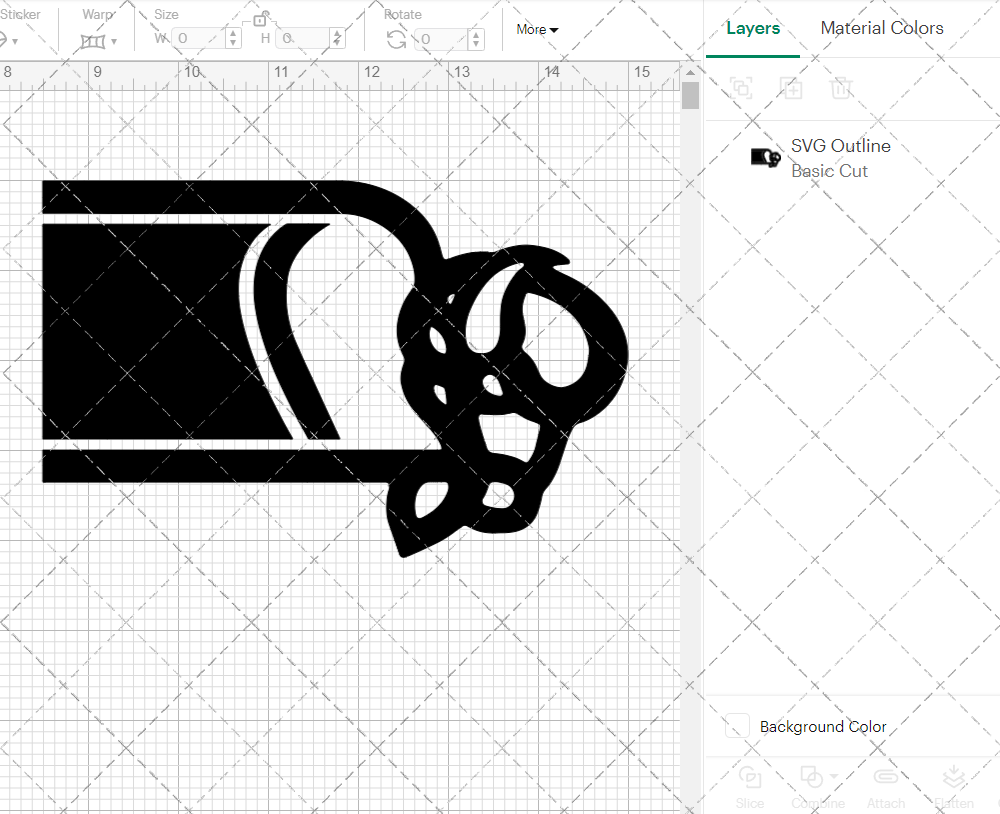Screen dimensions: 1000x814
Task: Switch to the Material Colors tab
Action: pyautogui.click(x=881, y=28)
